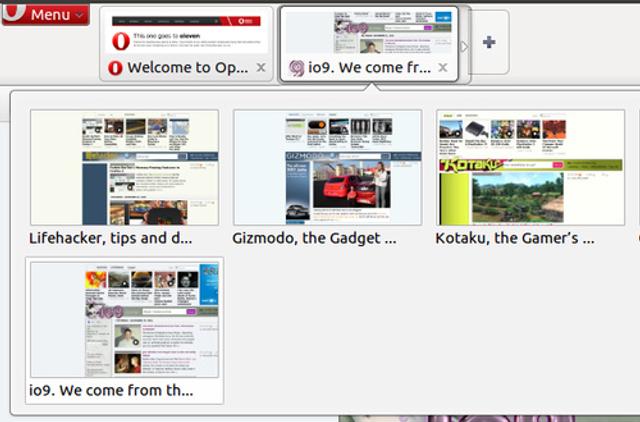640x422 pixels.
Task: Select the io9 tab stack
Action: coord(369,44)
